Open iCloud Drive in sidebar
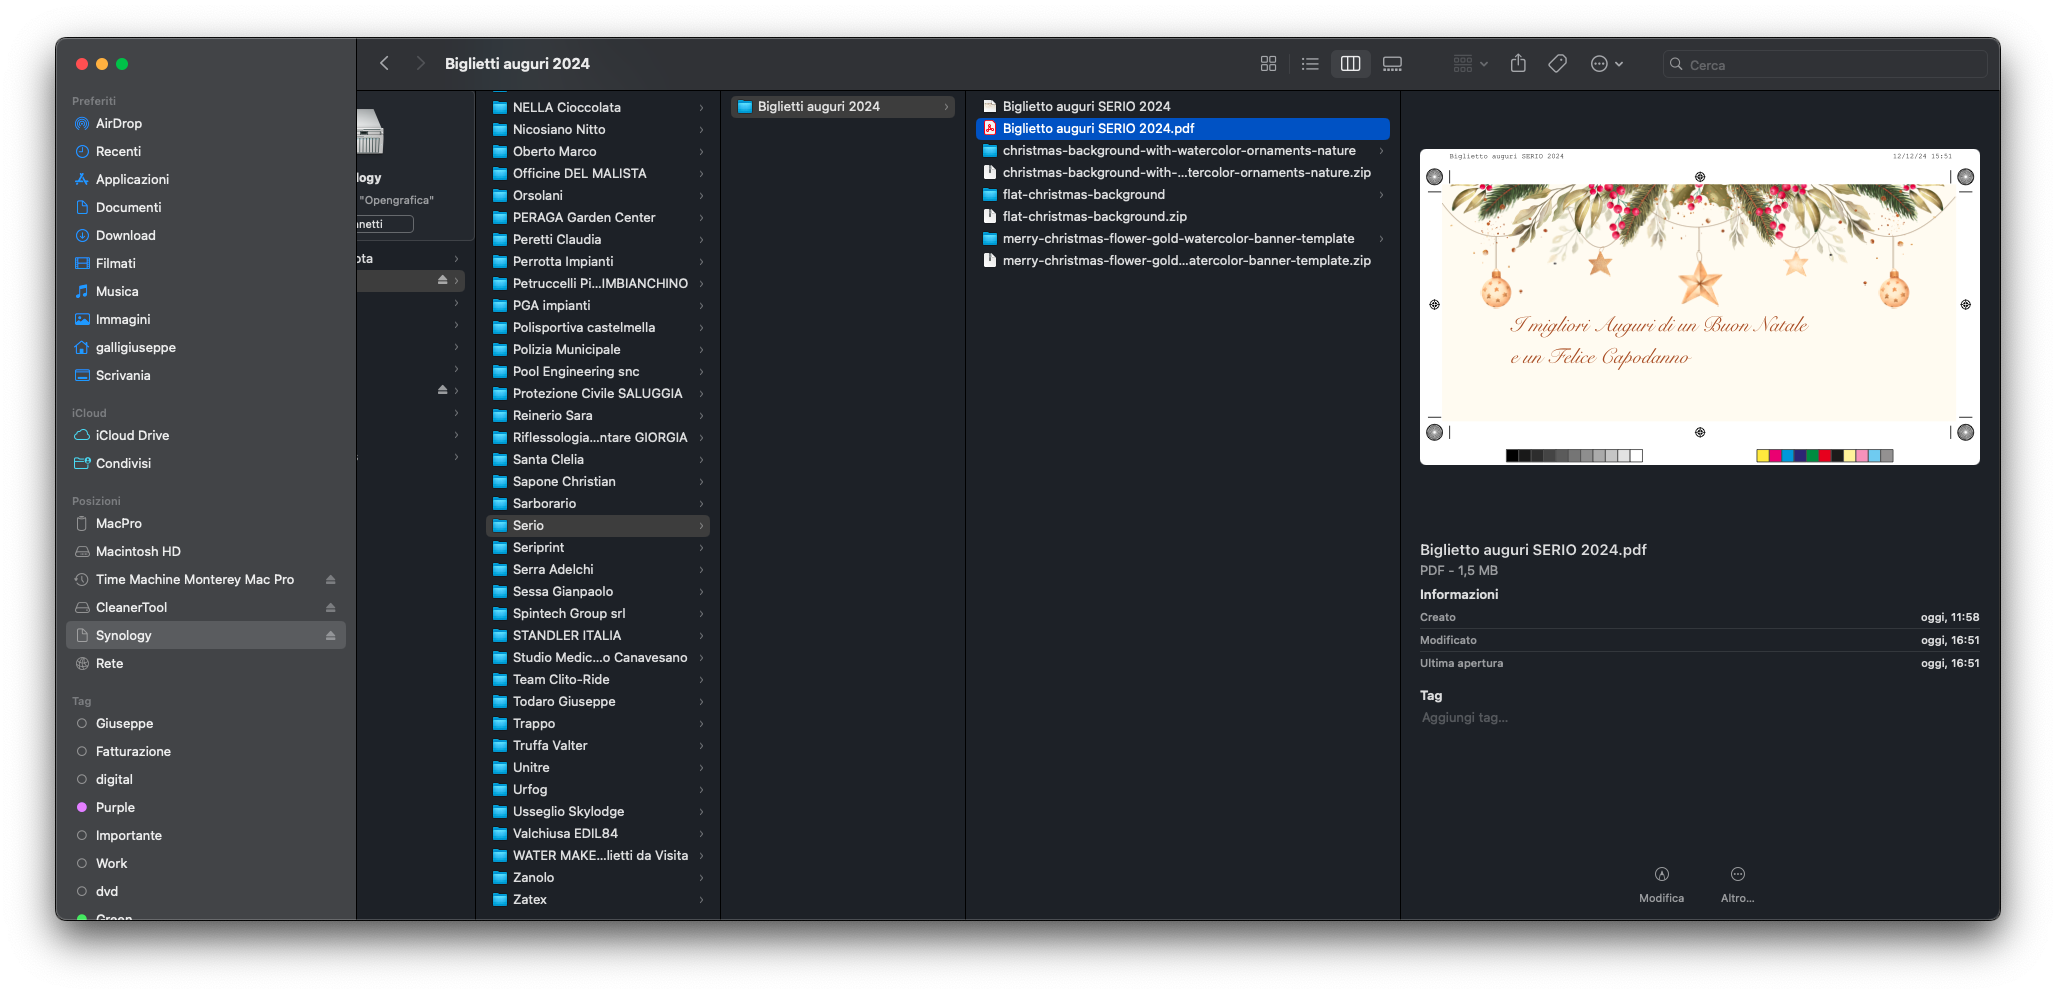 pyautogui.click(x=132, y=436)
